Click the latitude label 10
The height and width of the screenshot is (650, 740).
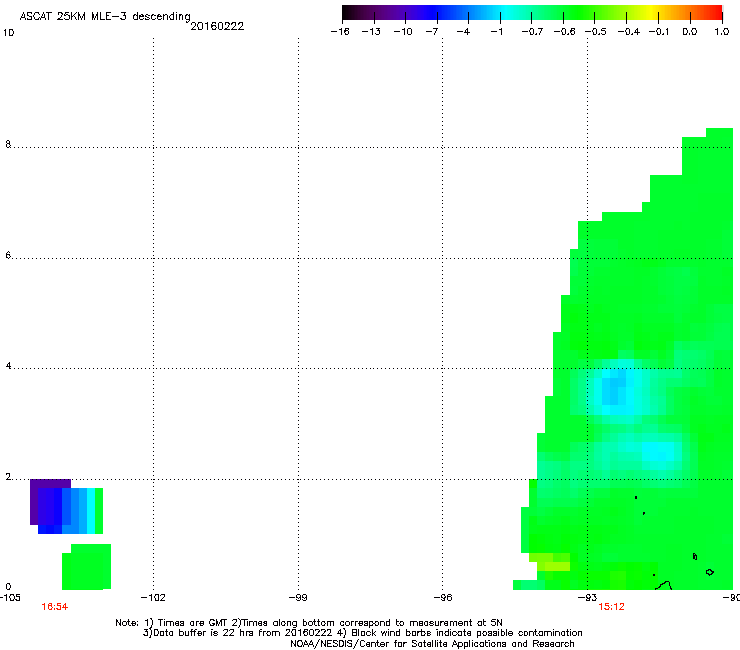coord(8,33)
